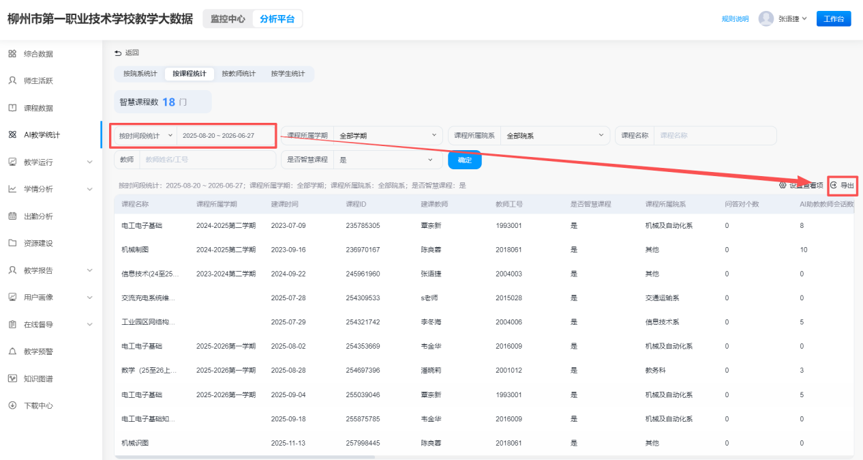Screen dimensions: 863x460
Task: Switch to 分析平台 tab
Action: tap(277, 19)
